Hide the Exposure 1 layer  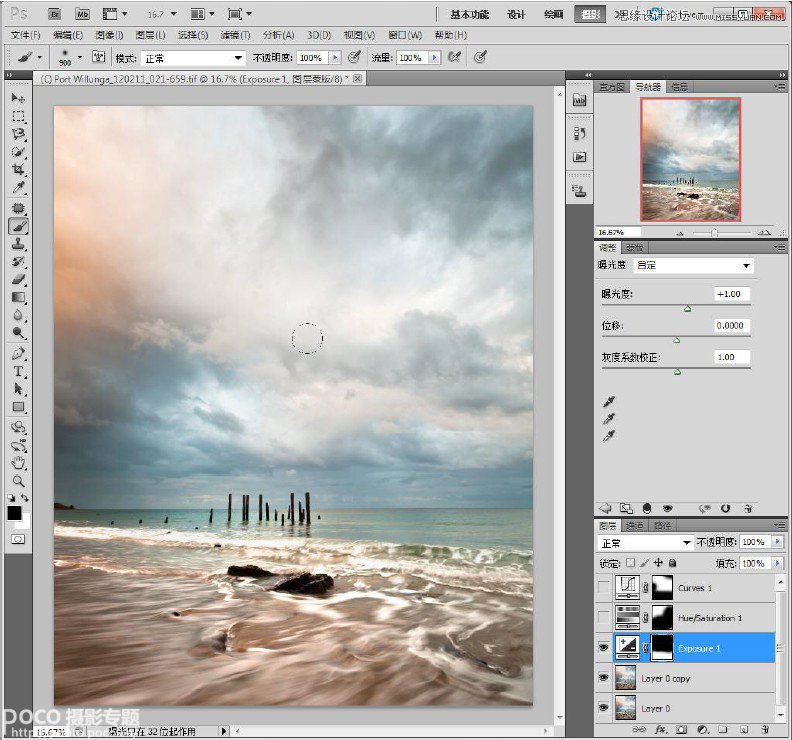(604, 648)
